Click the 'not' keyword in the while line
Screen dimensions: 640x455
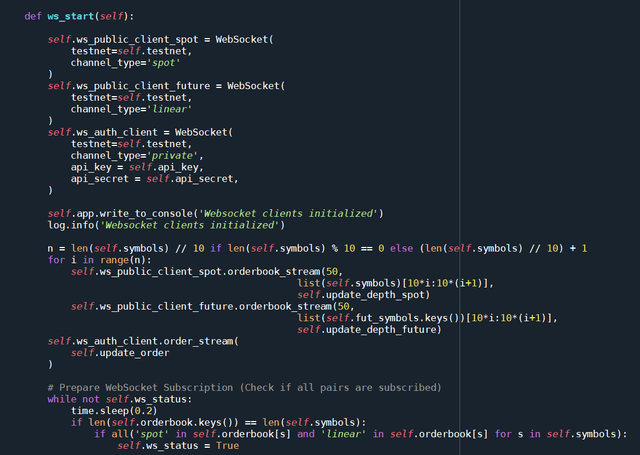[91, 399]
